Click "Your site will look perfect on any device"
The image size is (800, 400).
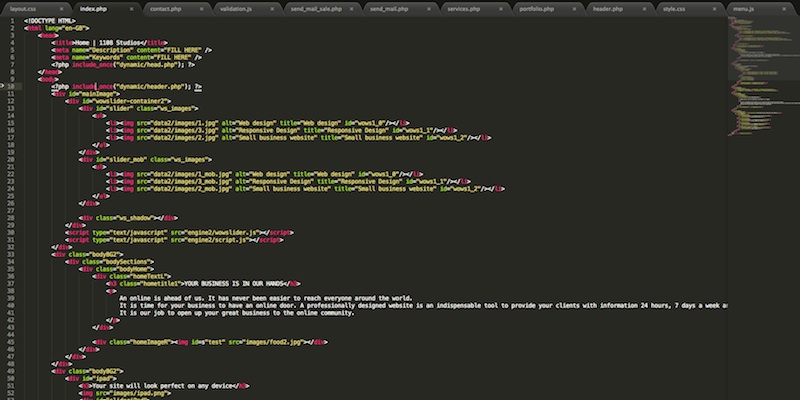point(164,386)
